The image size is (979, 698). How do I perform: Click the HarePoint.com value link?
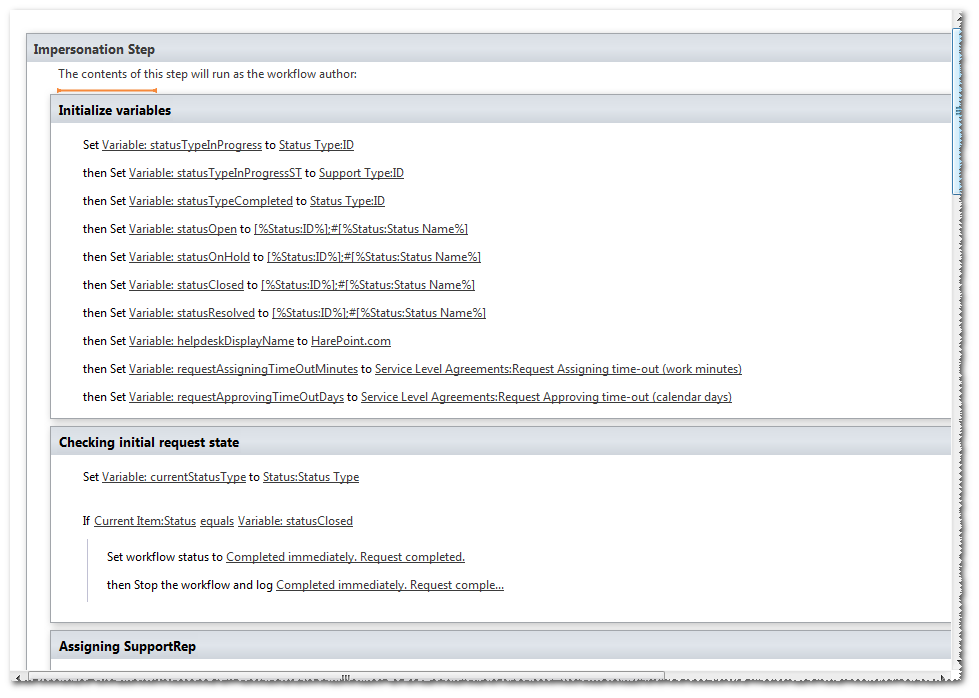coord(350,341)
